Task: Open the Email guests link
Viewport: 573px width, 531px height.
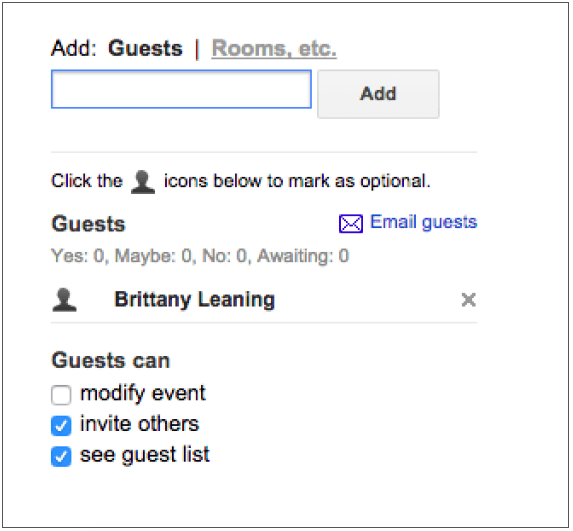Action: point(424,222)
